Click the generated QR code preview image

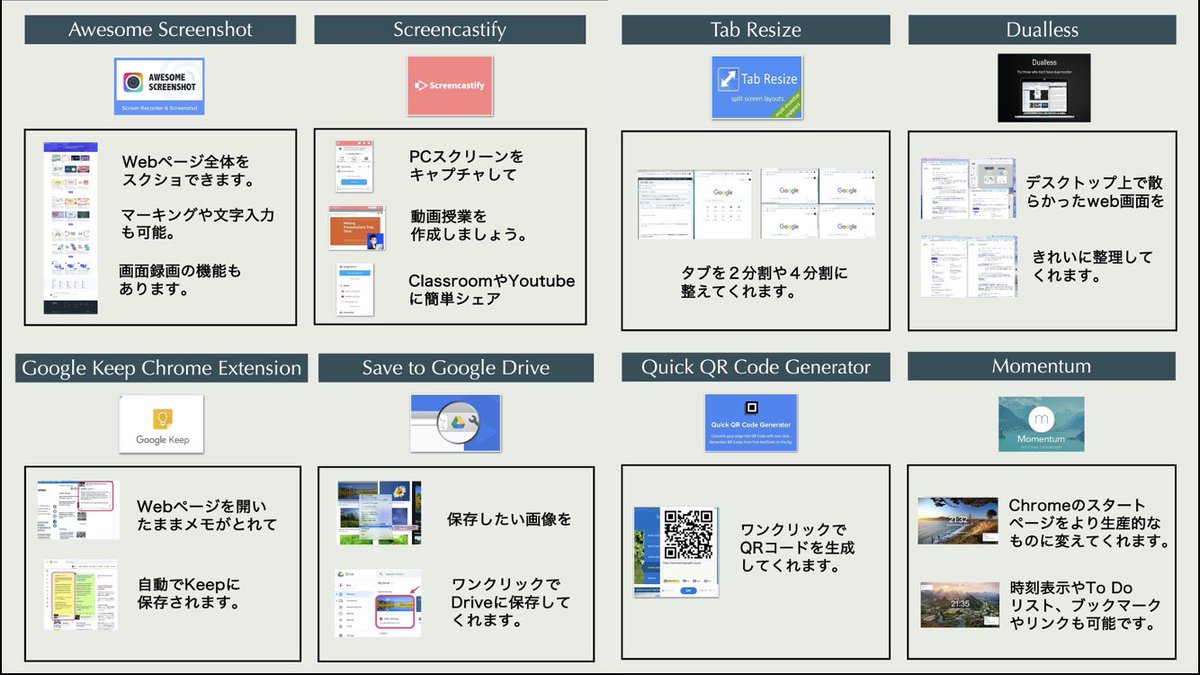[689, 550]
